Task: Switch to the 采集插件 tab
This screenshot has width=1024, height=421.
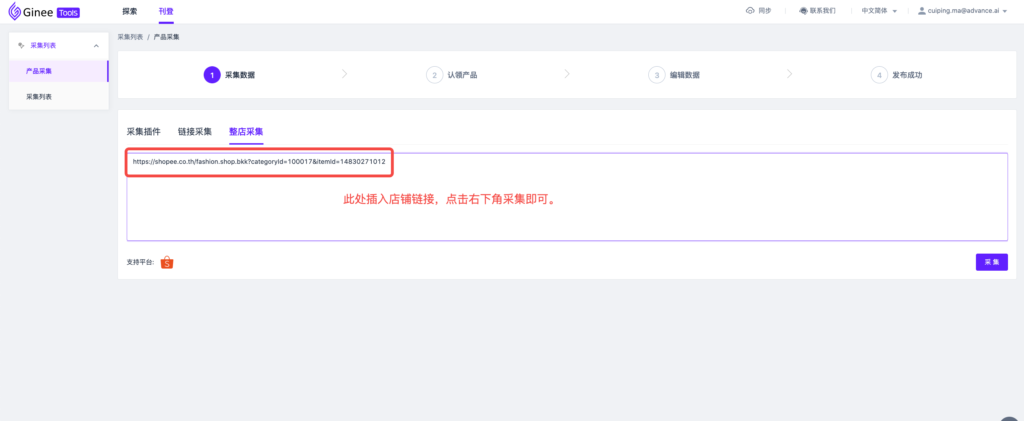Action: 143,131
